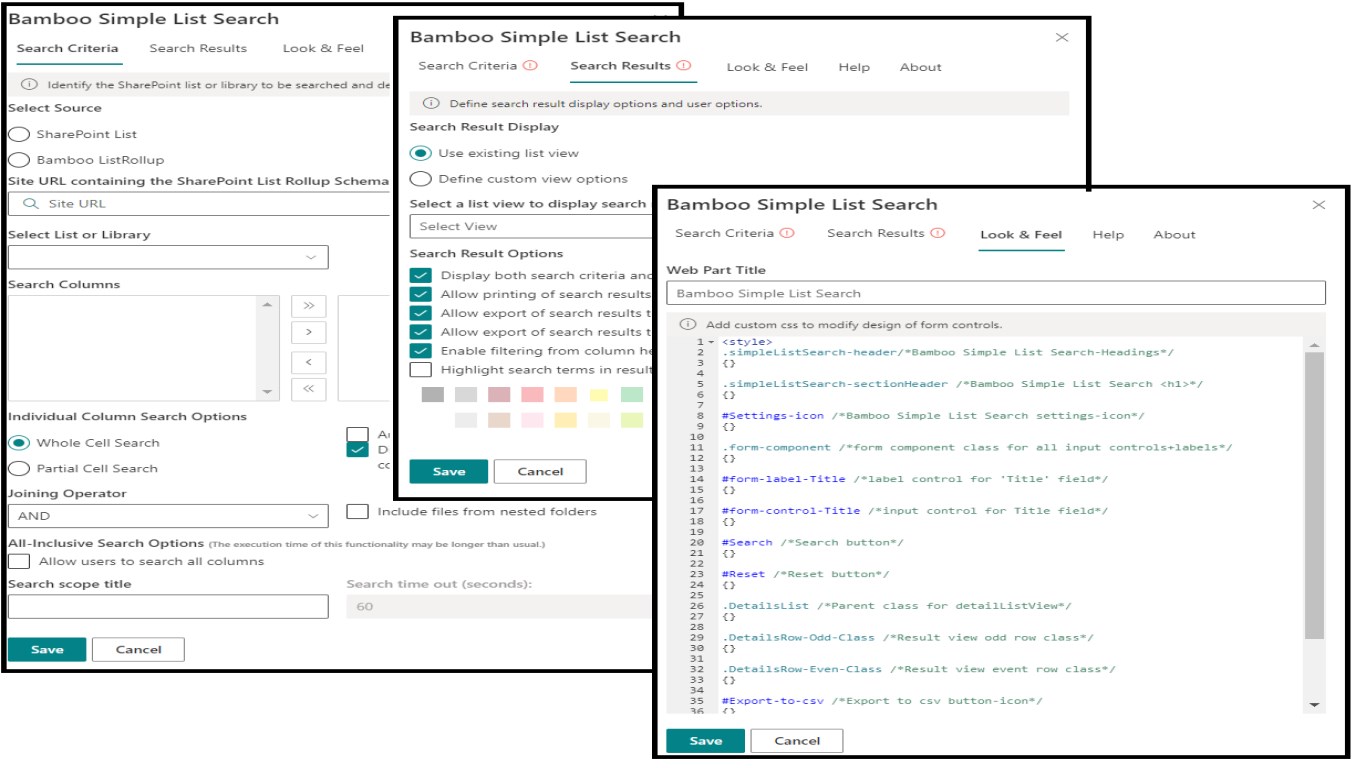
Task: Choose 'Define custom view options' radio button
Action: [x=421, y=179]
